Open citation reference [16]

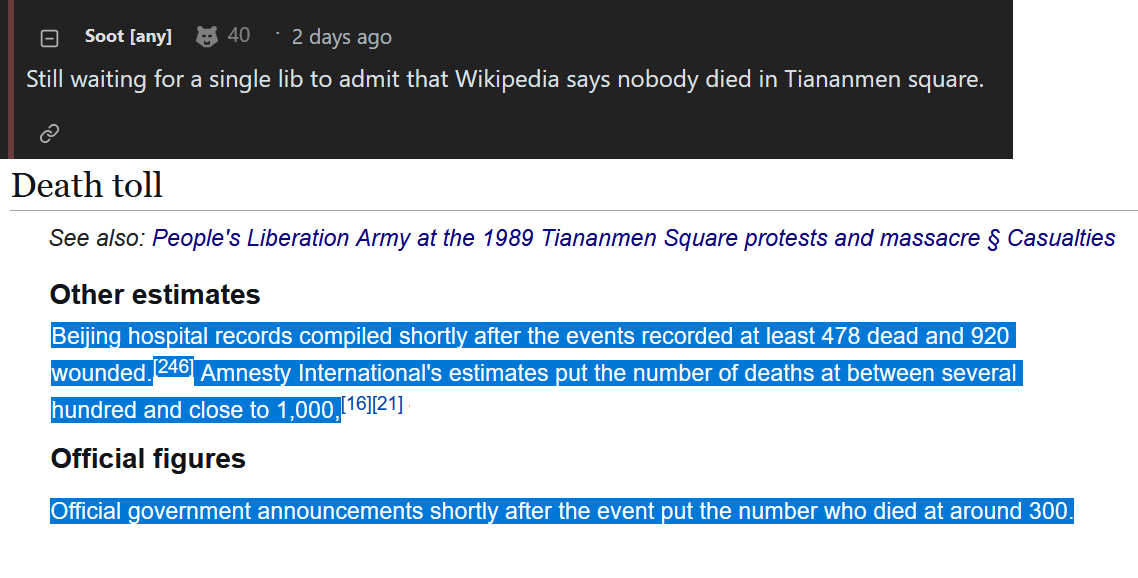tap(356, 404)
